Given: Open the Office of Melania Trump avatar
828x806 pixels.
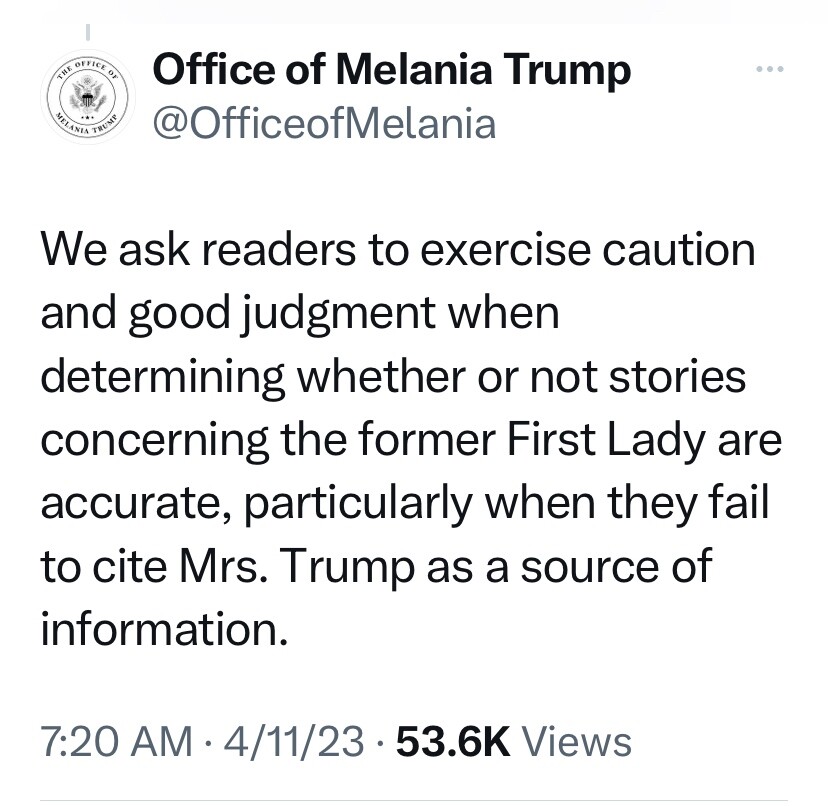Looking at the screenshot, I should click(x=88, y=97).
